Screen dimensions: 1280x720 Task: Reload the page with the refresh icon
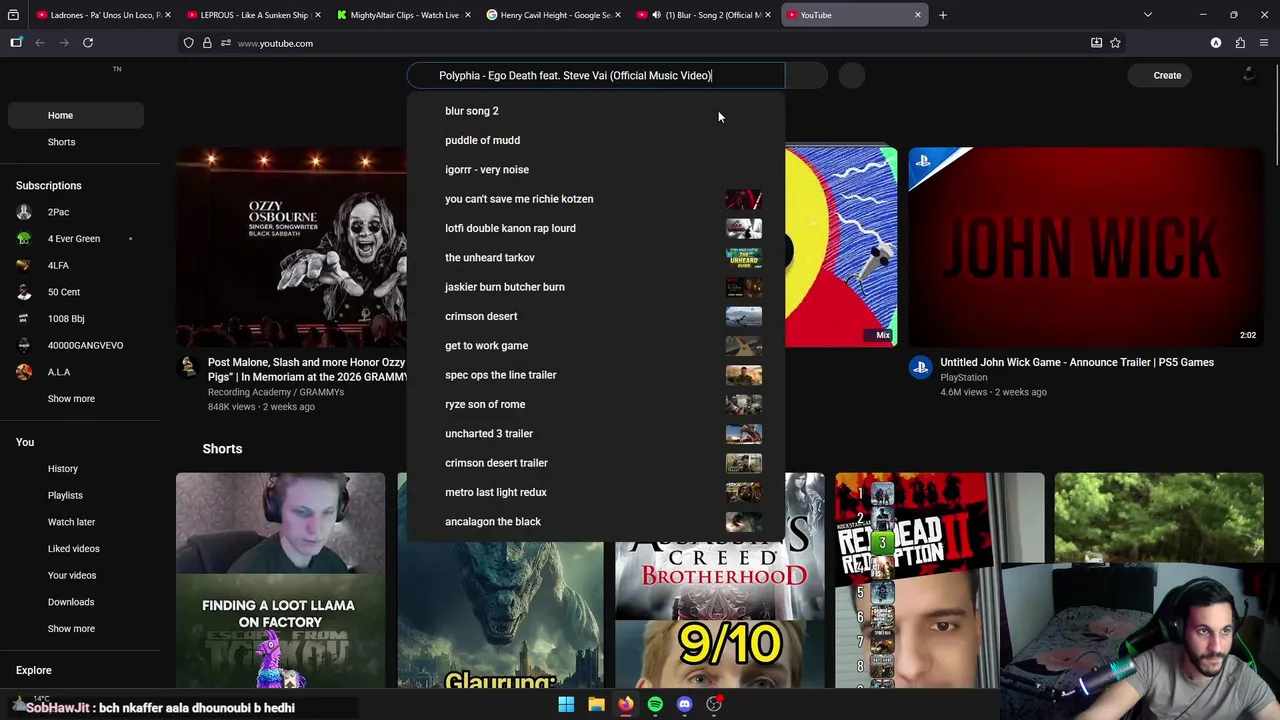pos(88,43)
